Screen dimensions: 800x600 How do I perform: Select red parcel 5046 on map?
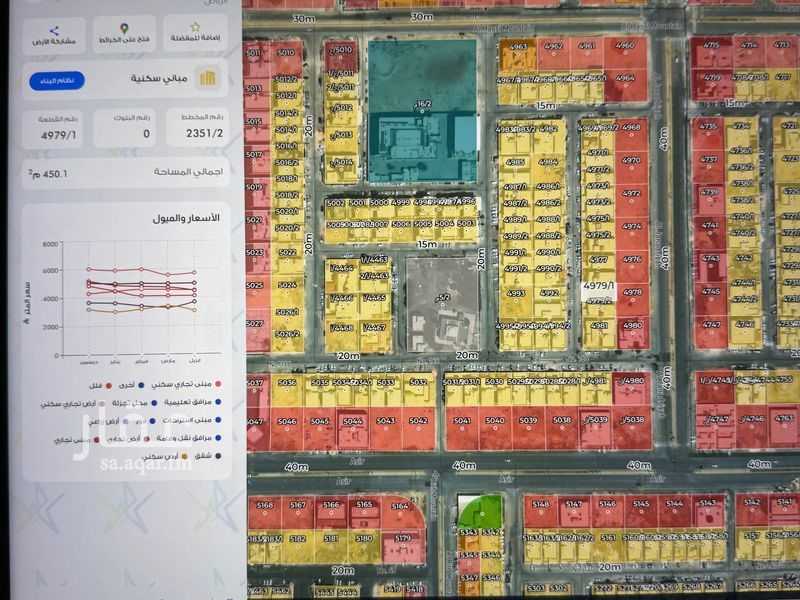point(287,429)
